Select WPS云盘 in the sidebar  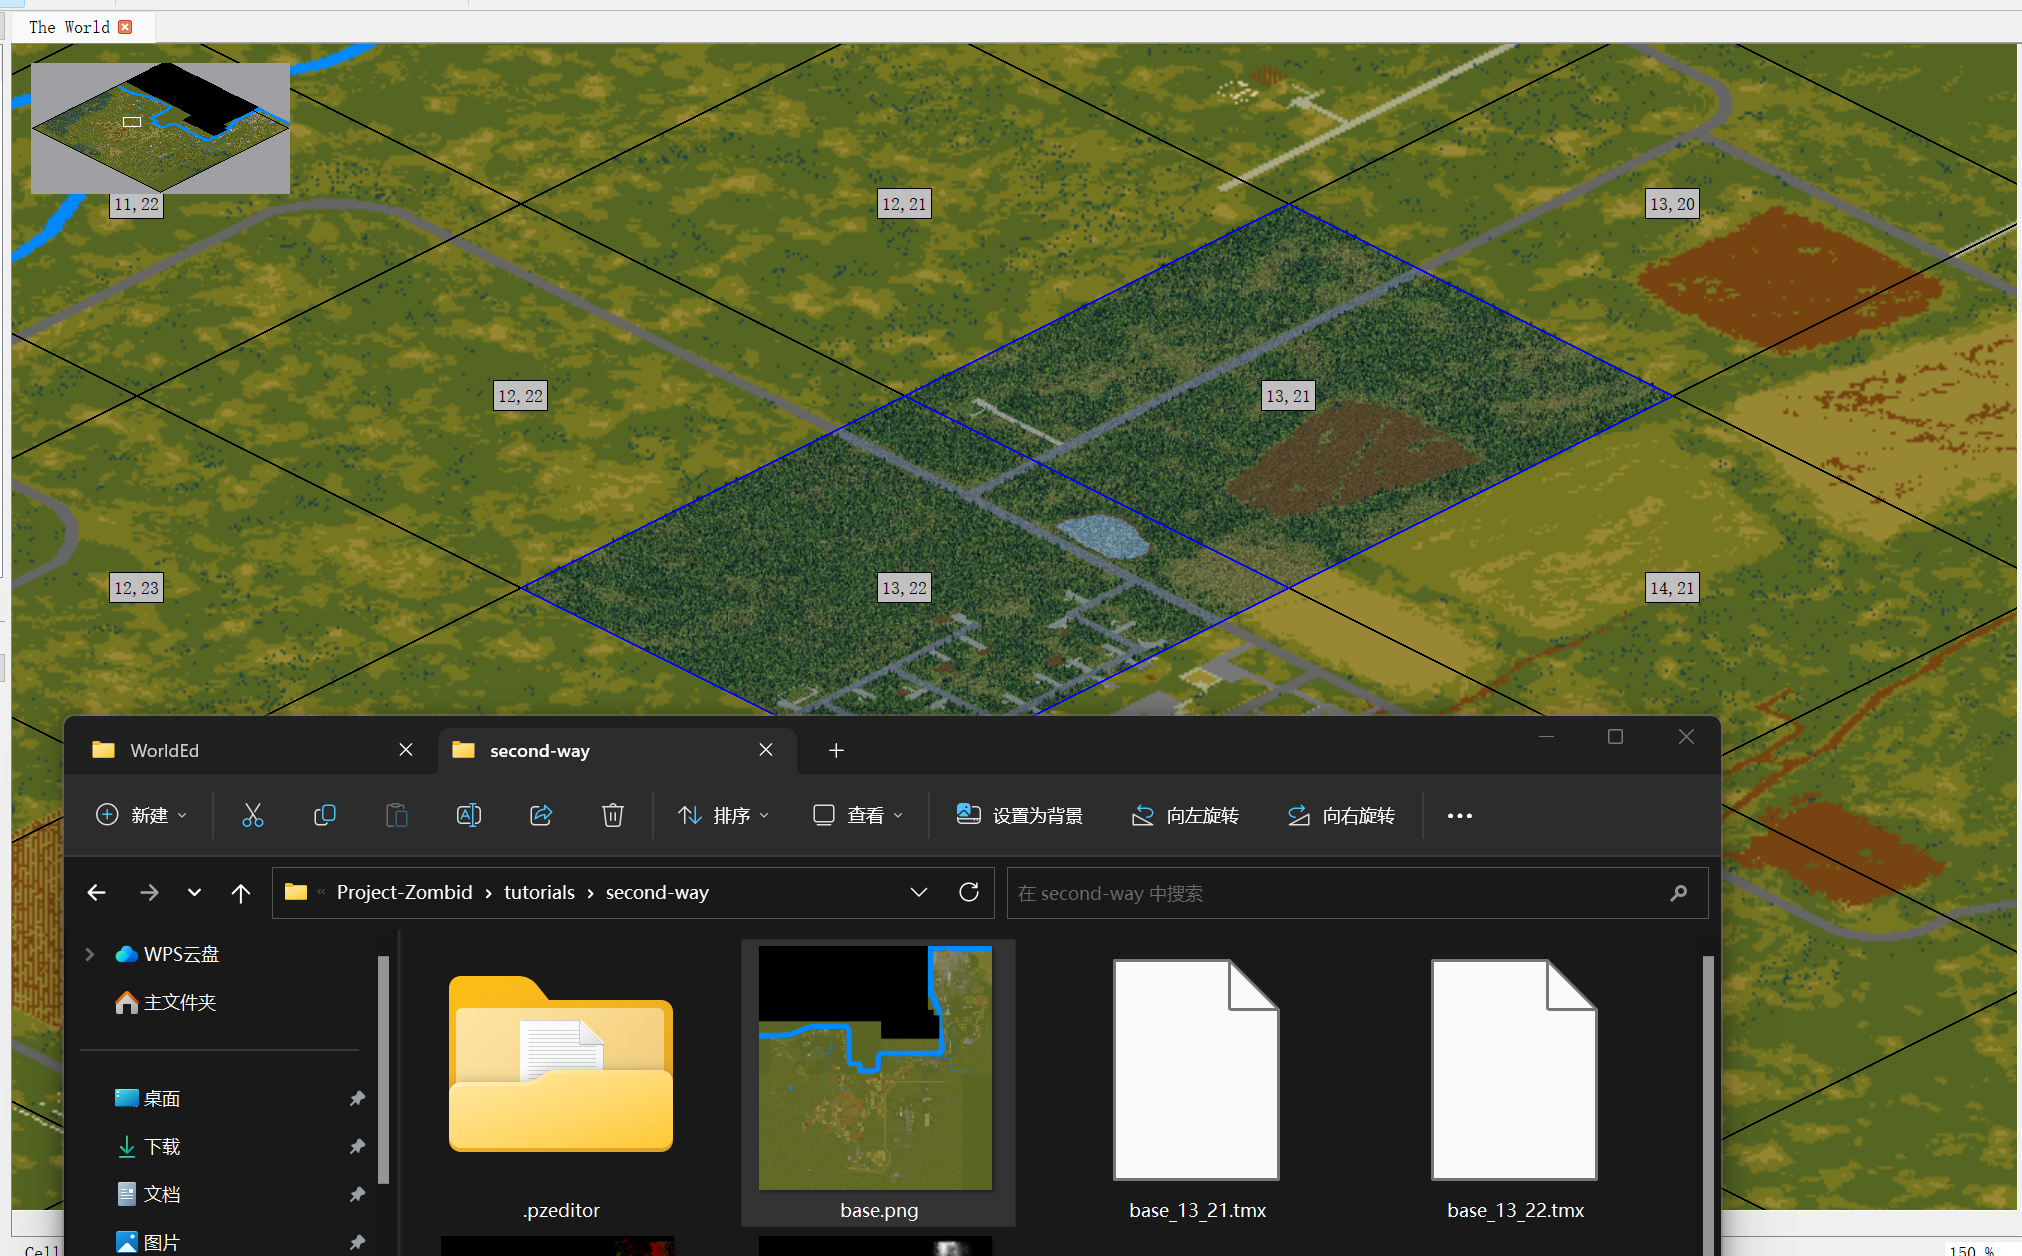pyautogui.click(x=180, y=954)
